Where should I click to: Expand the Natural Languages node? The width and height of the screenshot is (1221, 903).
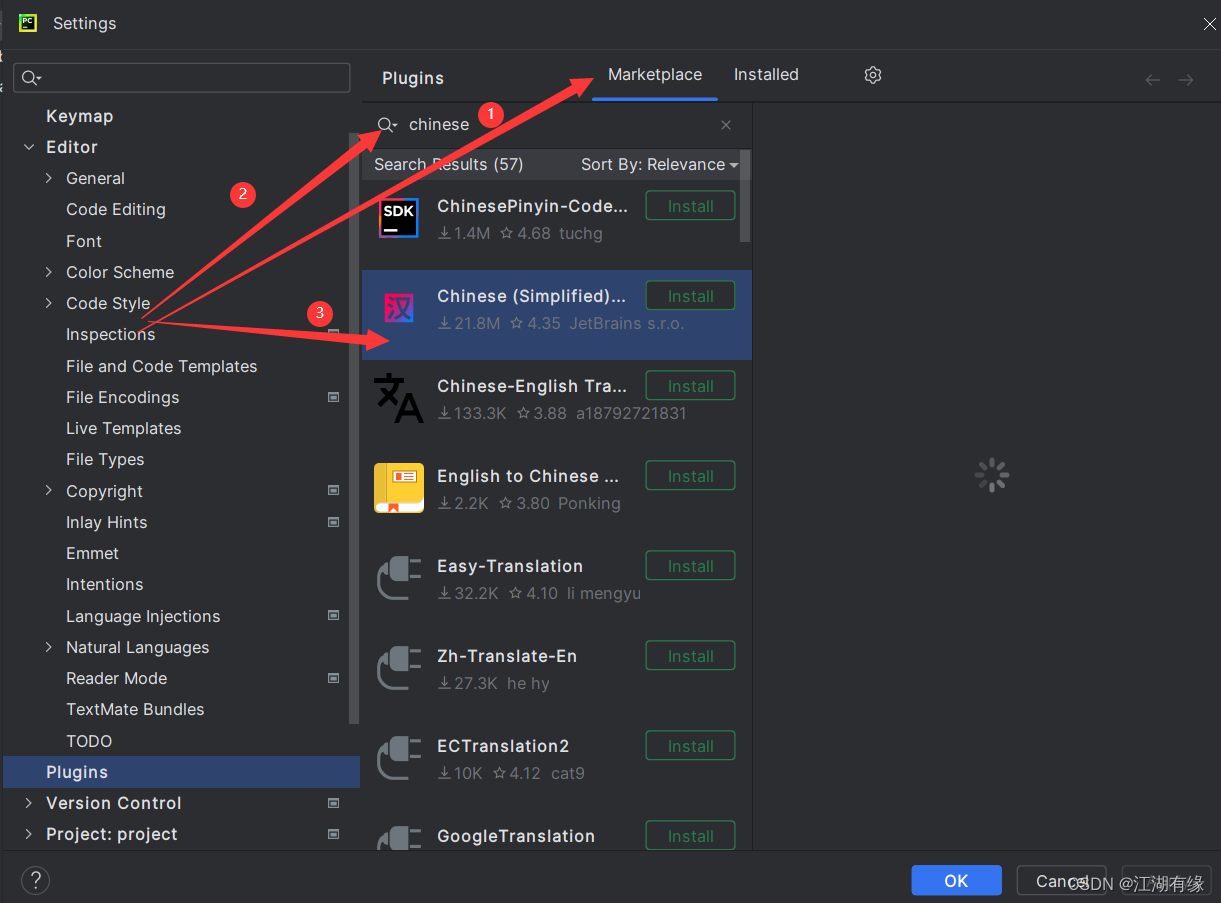(x=49, y=647)
